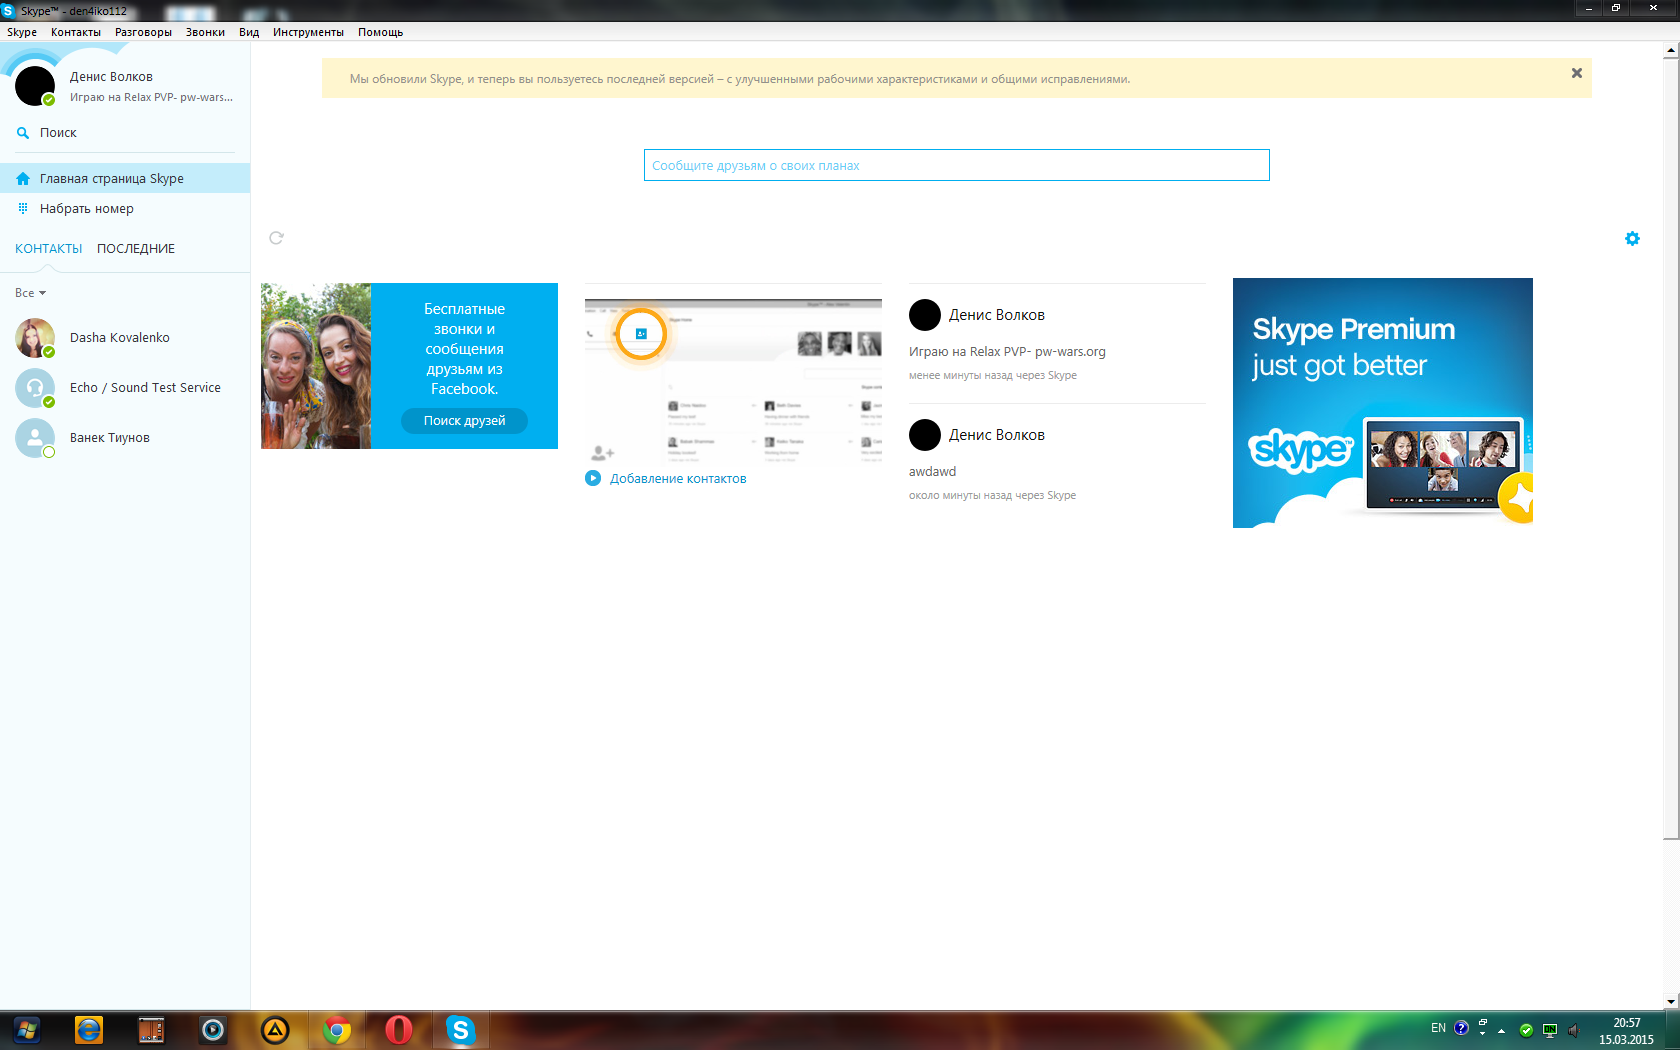1680x1050 pixels.
Task: Open Skype Premium advertisement banner
Action: (1383, 403)
